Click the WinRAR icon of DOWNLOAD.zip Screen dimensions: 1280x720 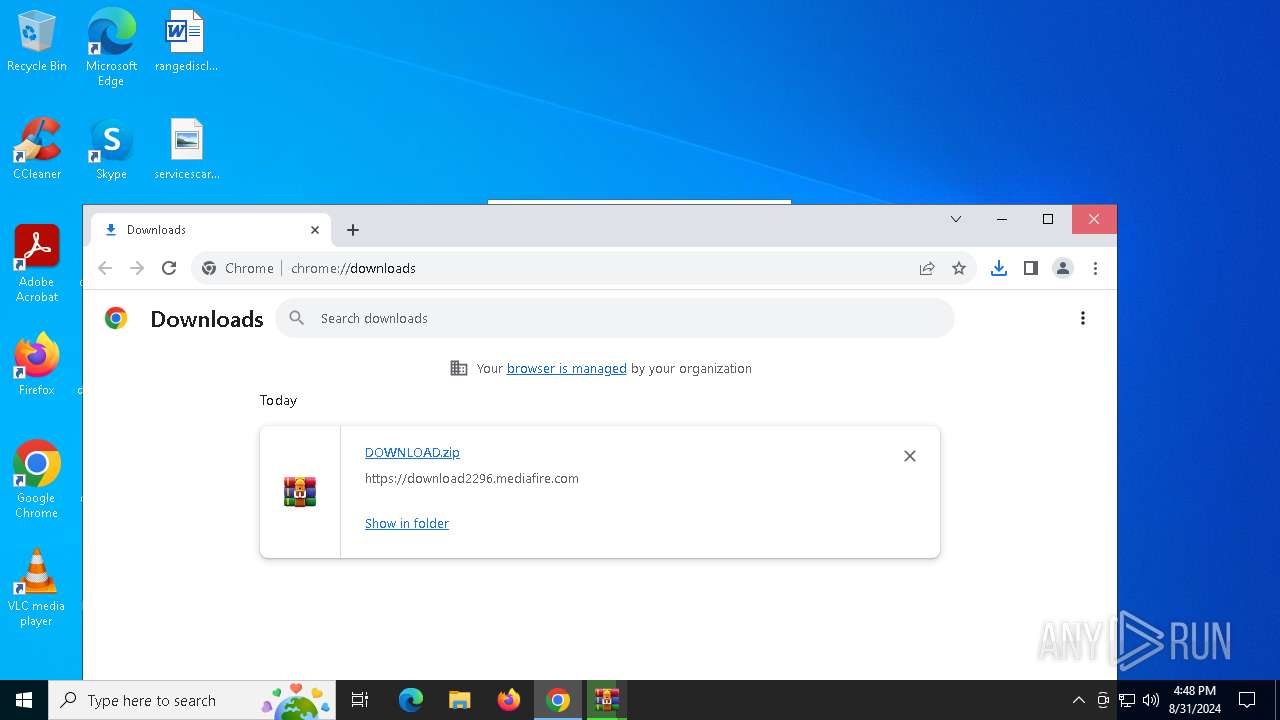pos(300,492)
